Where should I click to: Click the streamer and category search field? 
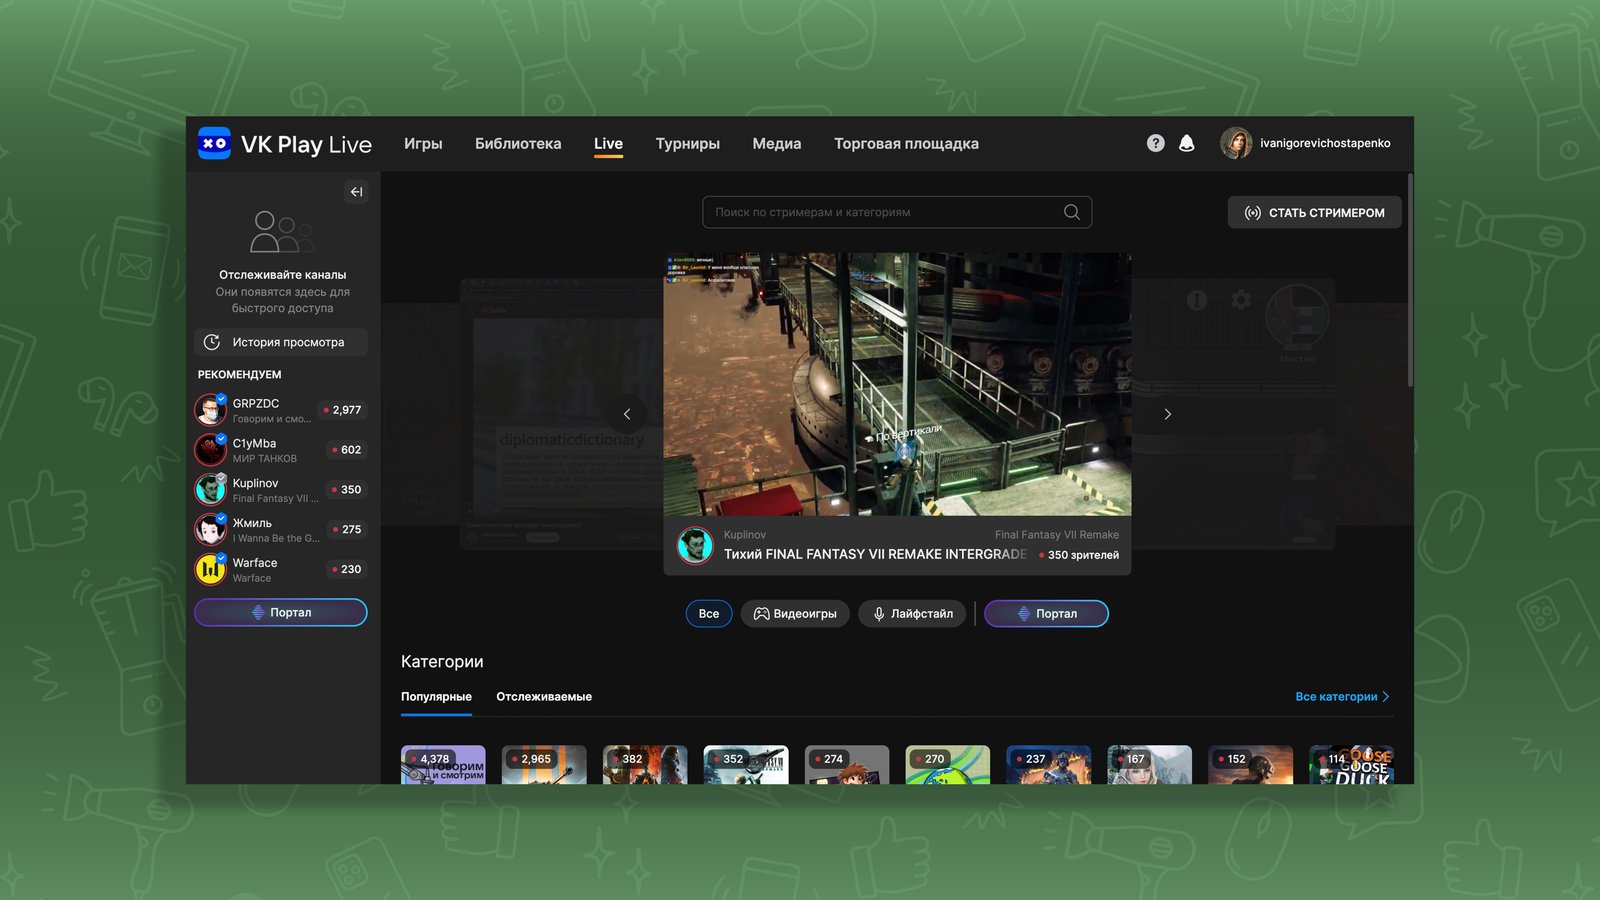(x=897, y=212)
